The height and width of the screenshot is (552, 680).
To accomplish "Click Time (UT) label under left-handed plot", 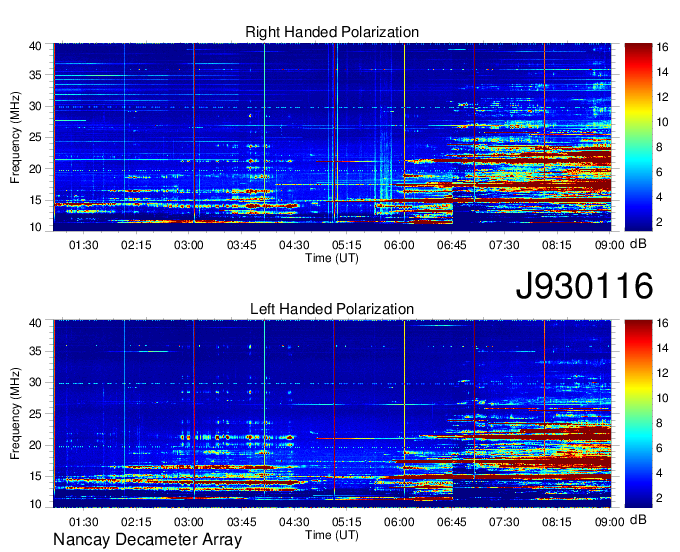I will 332,535.
